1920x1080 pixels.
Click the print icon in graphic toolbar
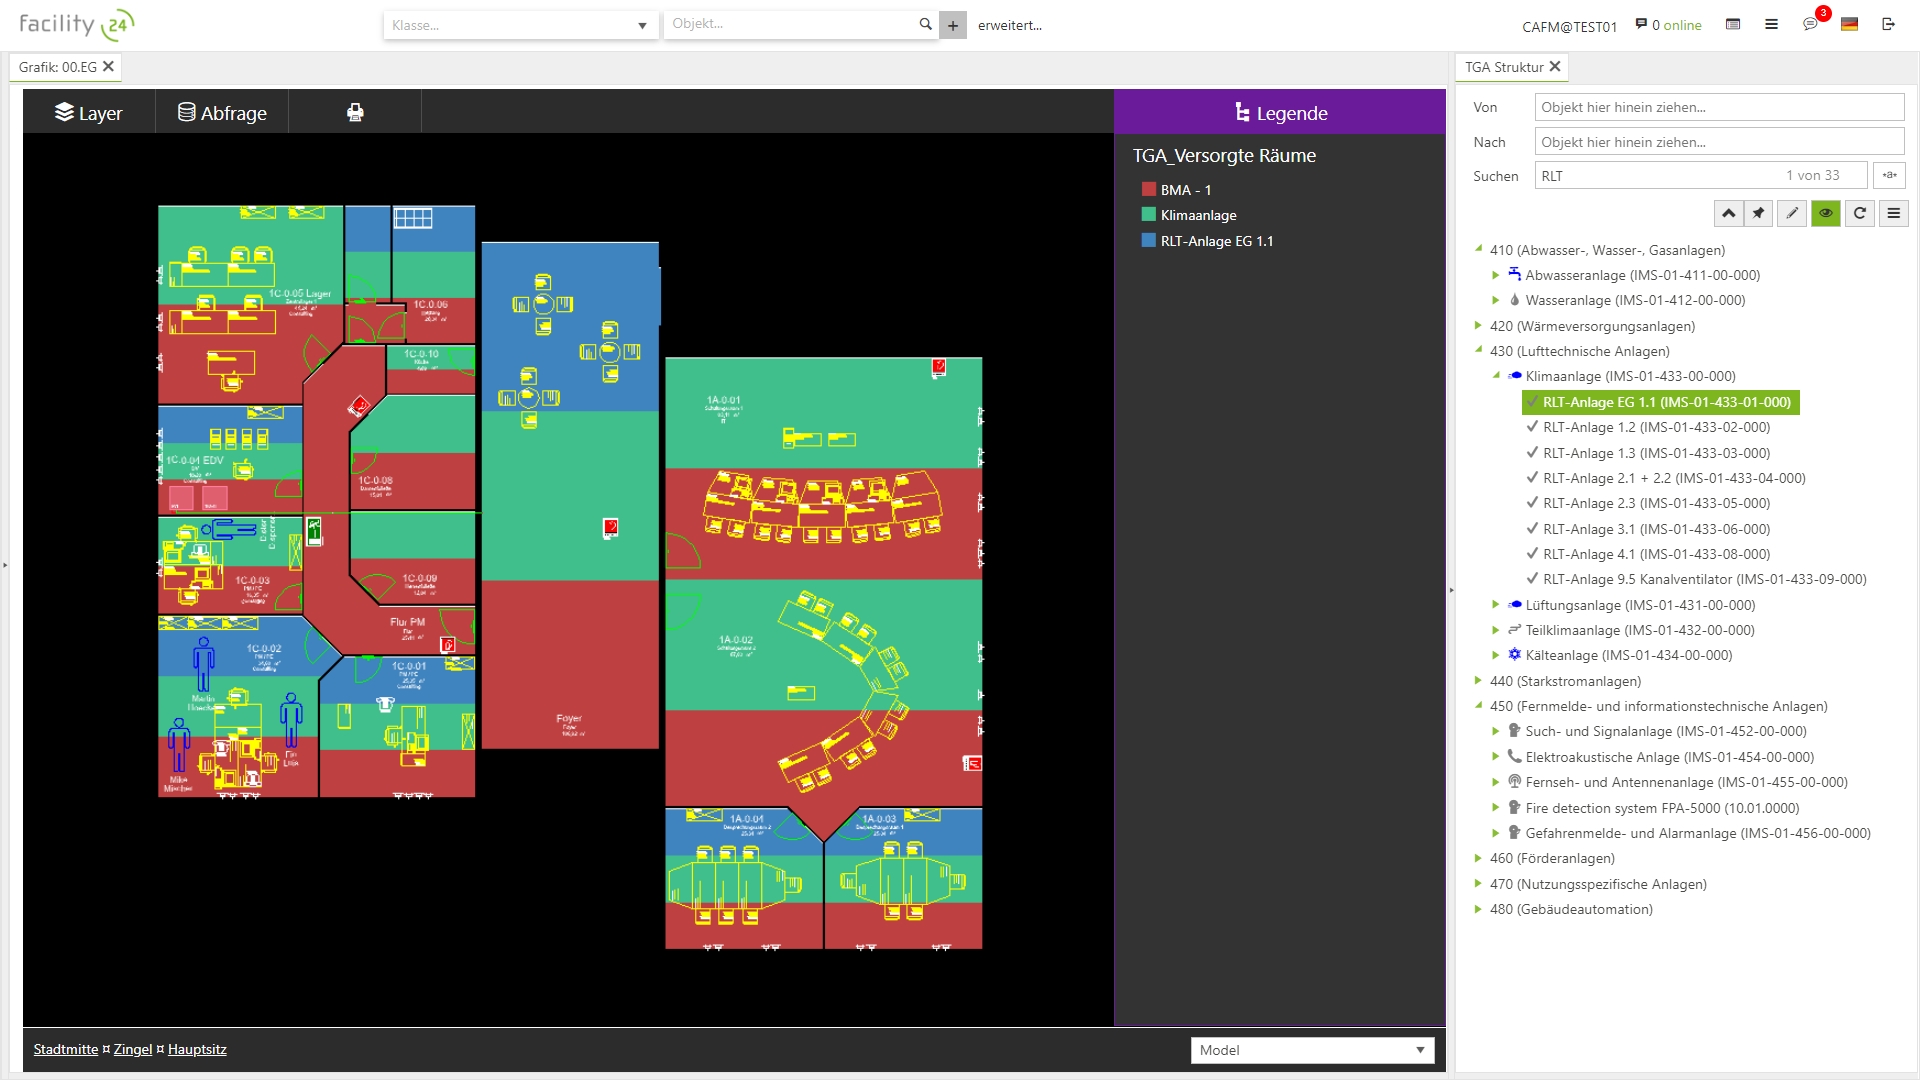click(x=355, y=113)
